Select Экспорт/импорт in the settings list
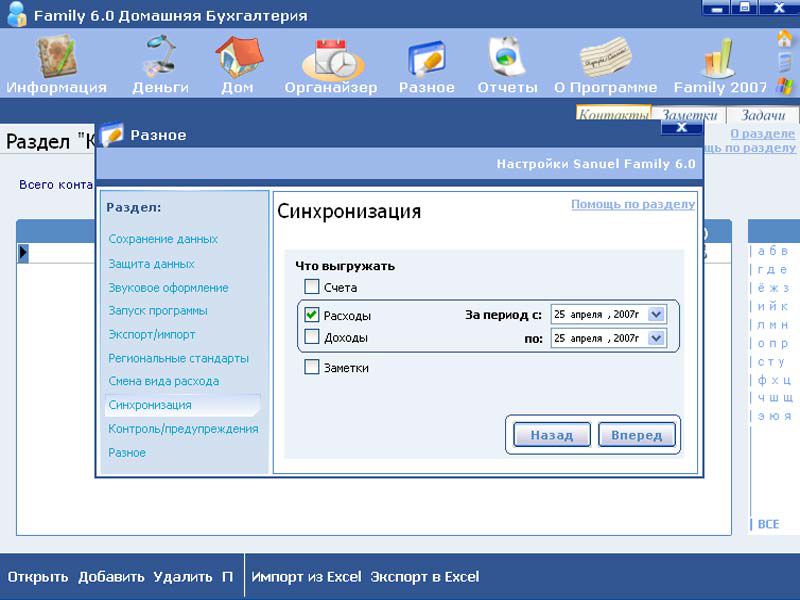Screen dimensions: 800x600 (x=152, y=334)
